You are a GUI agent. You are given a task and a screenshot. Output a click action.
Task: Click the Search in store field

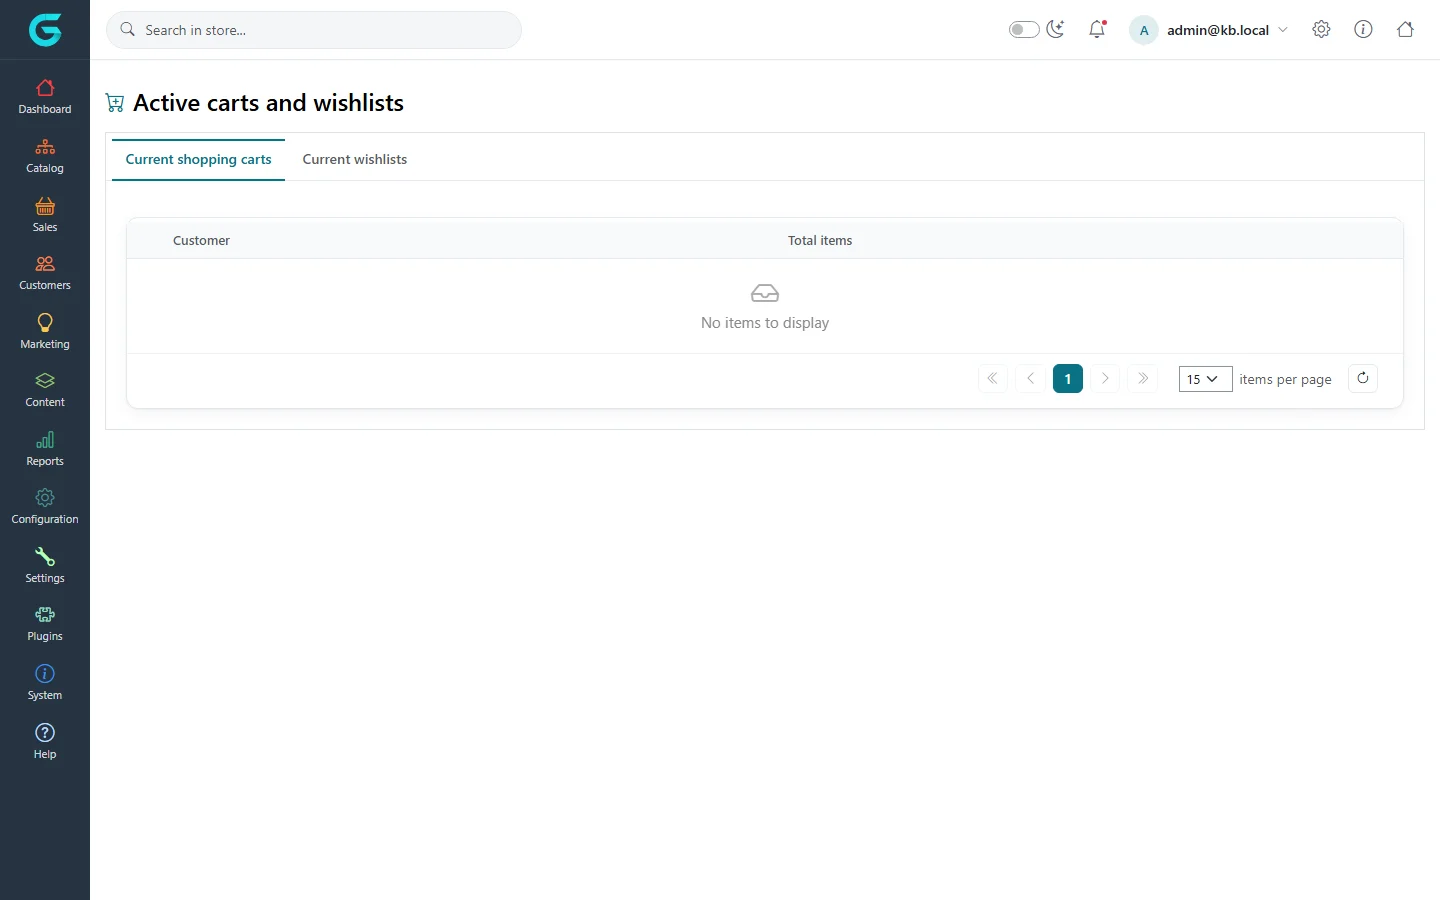coord(314,30)
